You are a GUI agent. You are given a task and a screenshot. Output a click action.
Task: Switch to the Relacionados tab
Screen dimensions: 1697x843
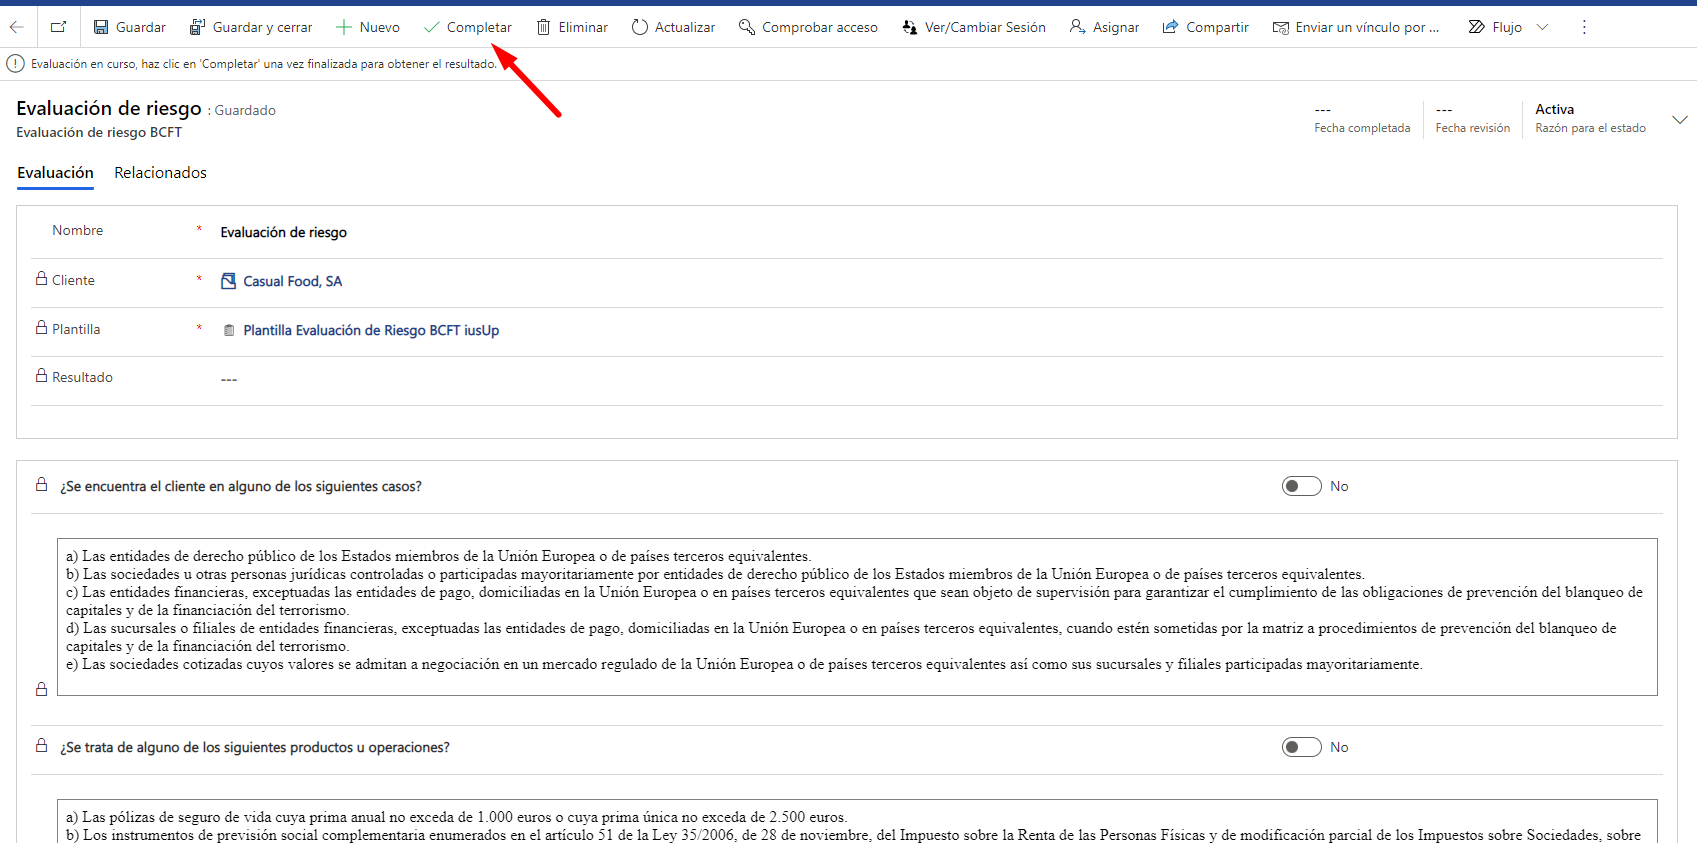[x=160, y=173]
